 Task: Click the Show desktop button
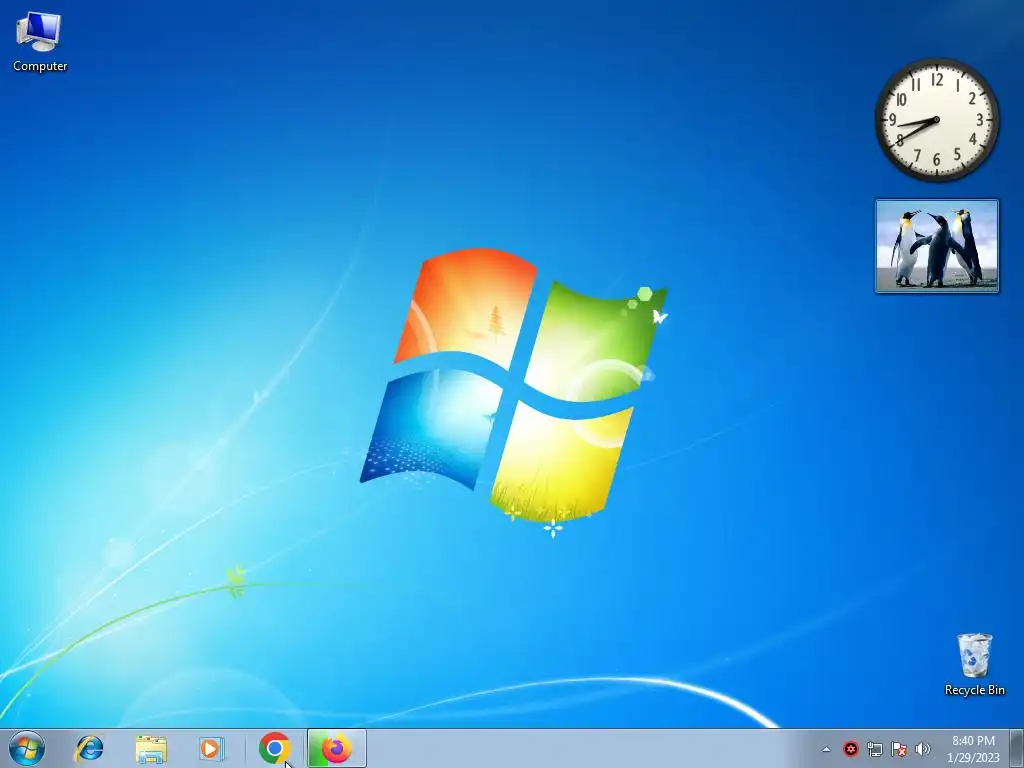[x=1016, y=748]
